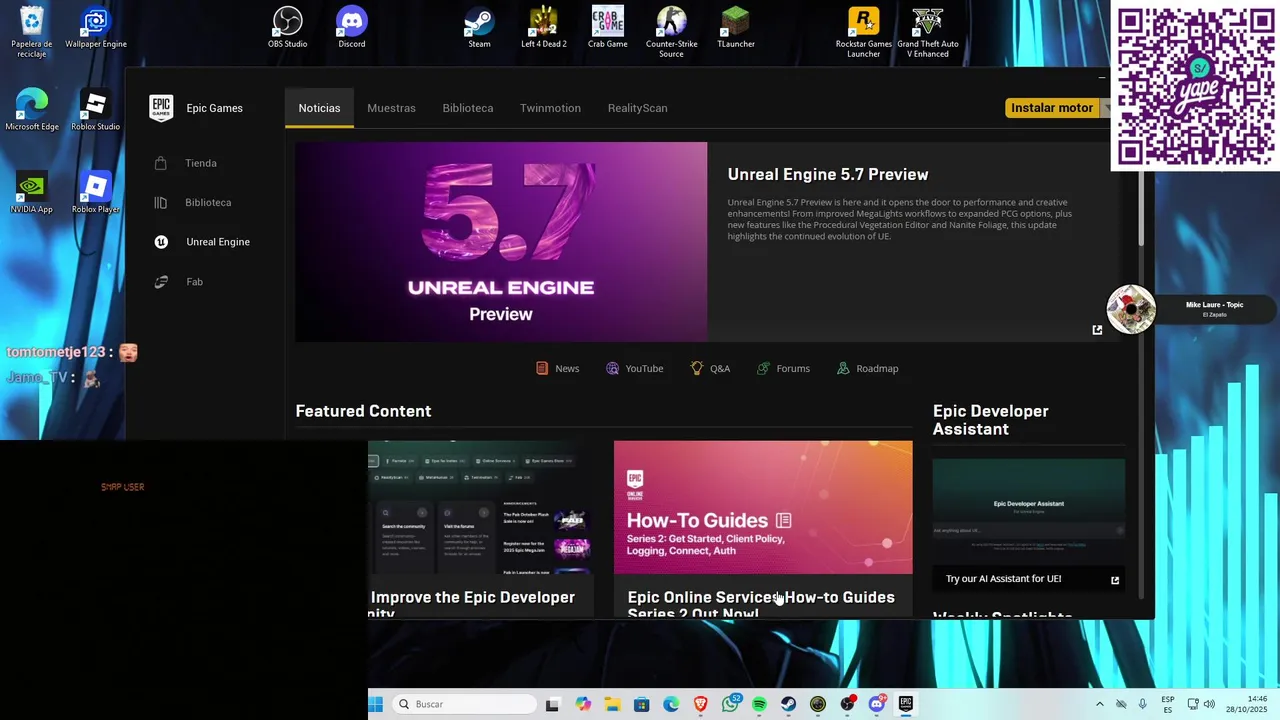The width and height of the screenshot is (1280, 720).
Task: Select Crab Game desktop icon
Action: pos(608,27)
